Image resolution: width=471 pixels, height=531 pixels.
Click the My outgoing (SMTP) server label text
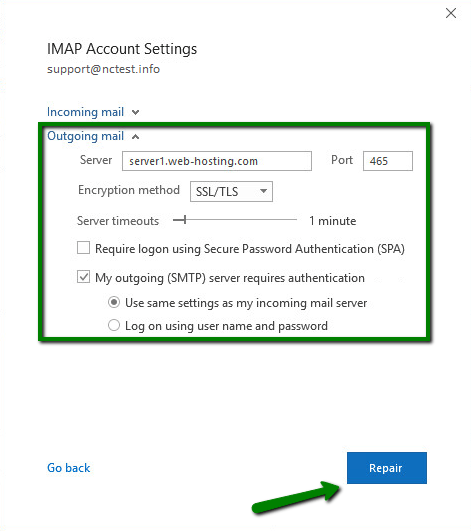click(230, 278)
